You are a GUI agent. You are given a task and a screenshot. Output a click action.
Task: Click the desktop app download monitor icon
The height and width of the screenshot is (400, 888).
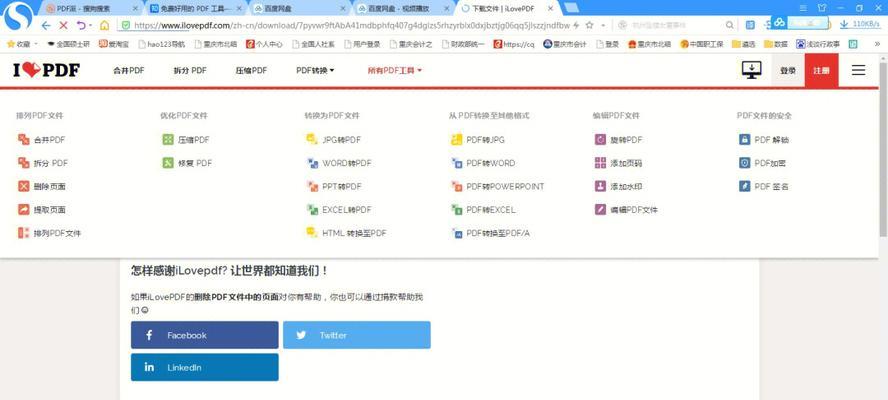(x=752, y=70)
